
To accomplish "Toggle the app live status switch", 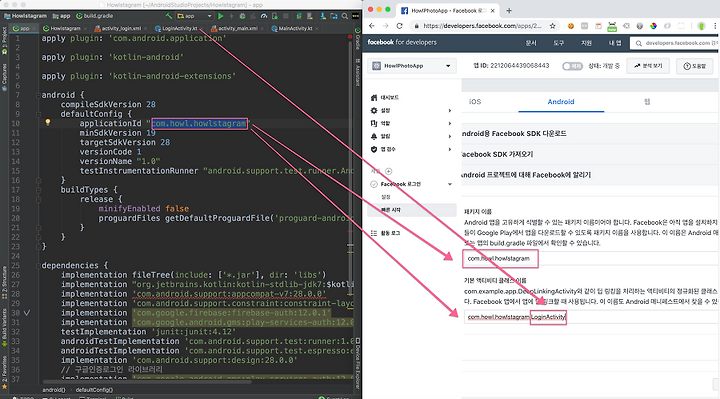I will click(572, 66).
